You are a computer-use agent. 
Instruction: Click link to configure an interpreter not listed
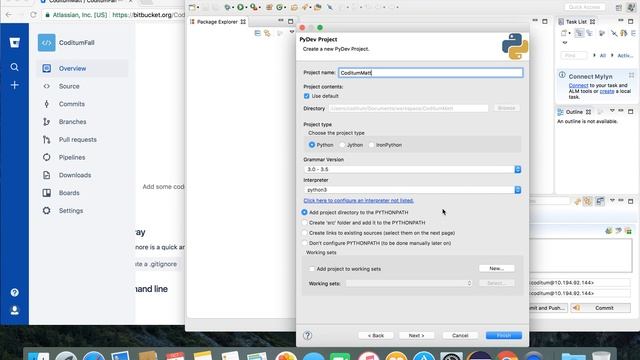(x=358, y=200)
